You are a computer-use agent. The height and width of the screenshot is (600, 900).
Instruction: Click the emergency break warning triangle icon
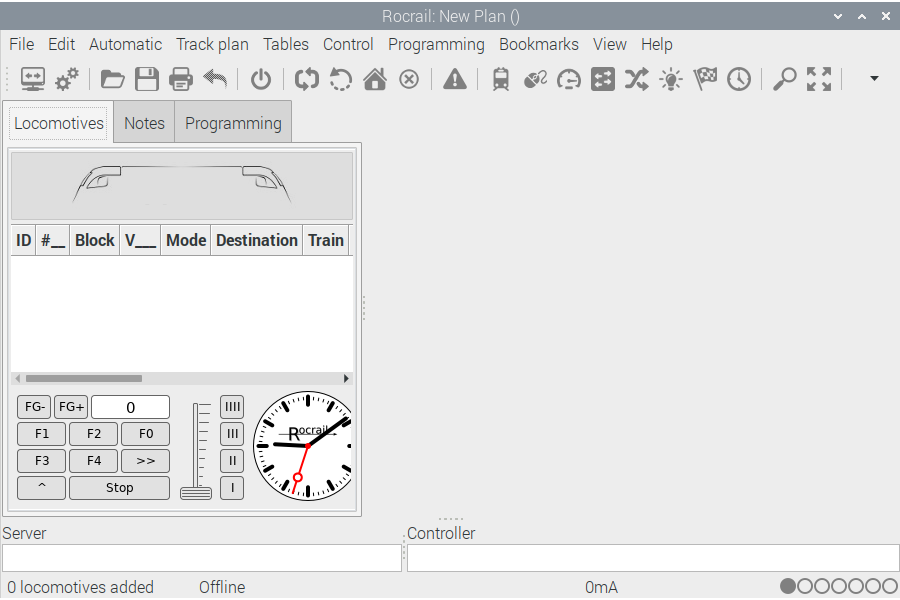pyautogui.click(x=455, y=79)
